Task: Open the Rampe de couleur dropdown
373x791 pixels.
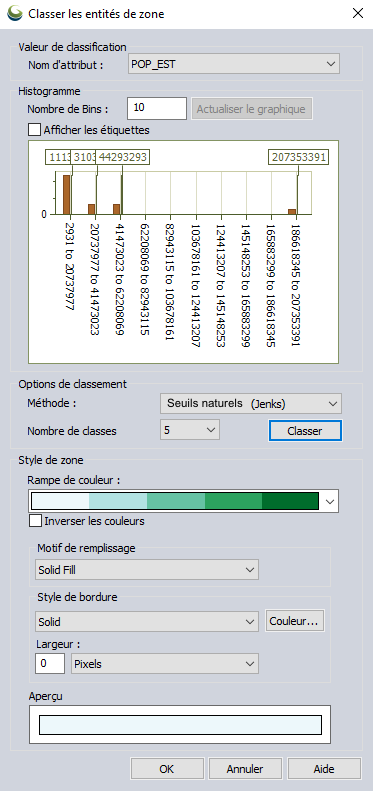Action: [184, 501]
